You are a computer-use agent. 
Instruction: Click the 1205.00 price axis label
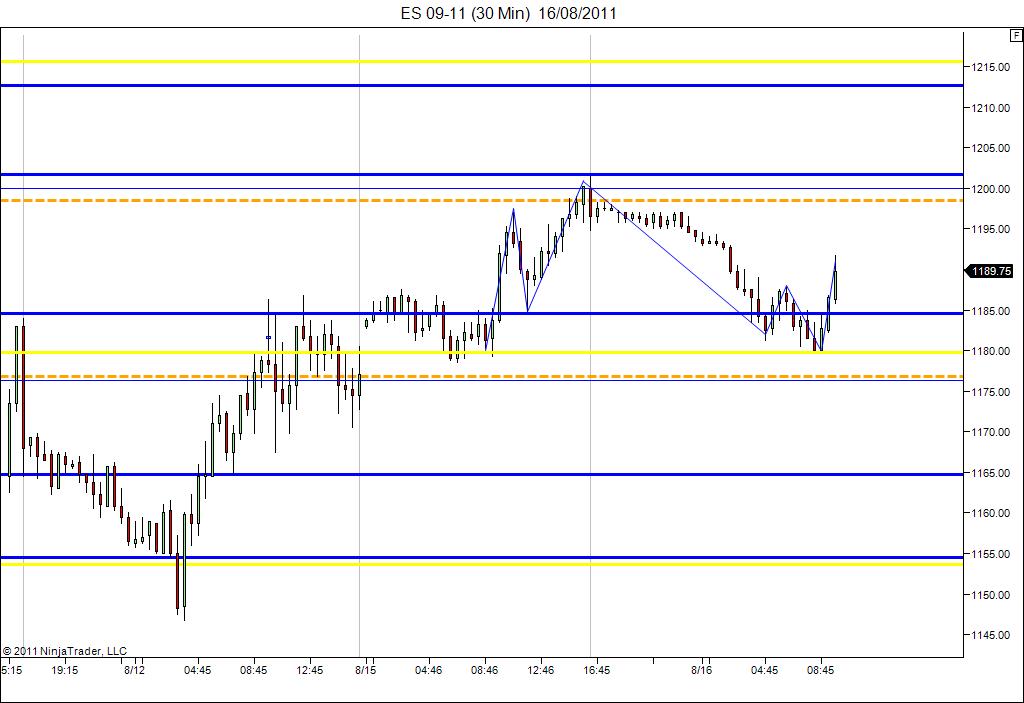pyautogui.click(x=990, y=148)
